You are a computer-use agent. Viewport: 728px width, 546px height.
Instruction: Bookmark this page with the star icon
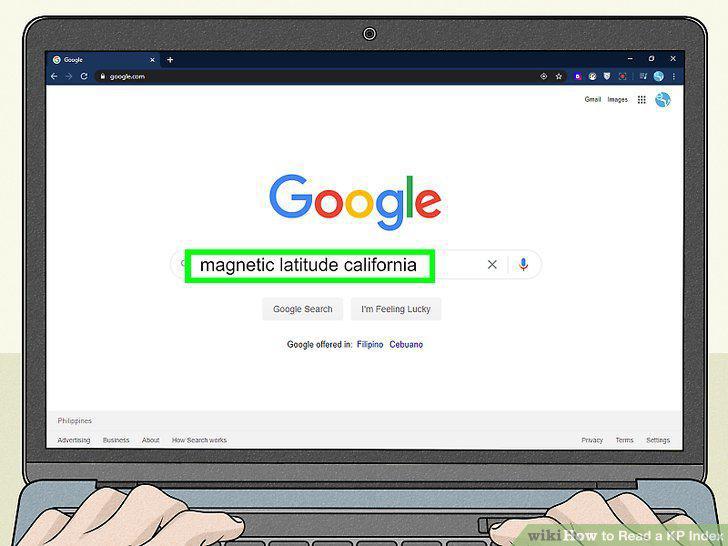click(x=559, y=76)
